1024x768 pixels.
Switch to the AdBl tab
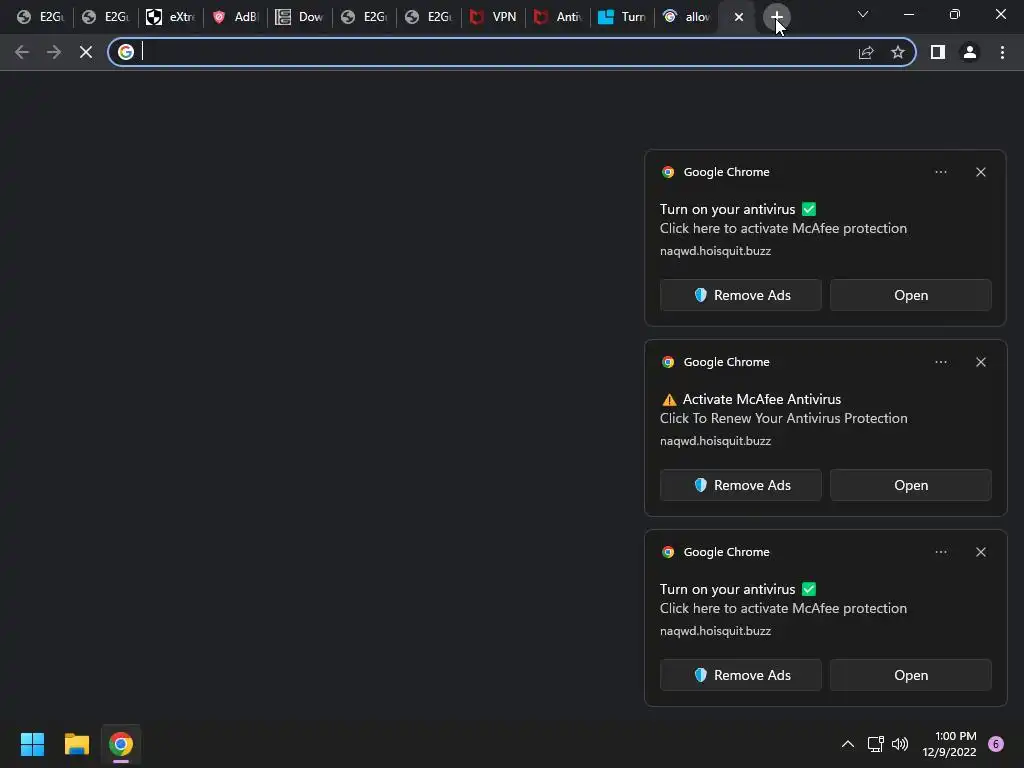[x=236, y=17]
